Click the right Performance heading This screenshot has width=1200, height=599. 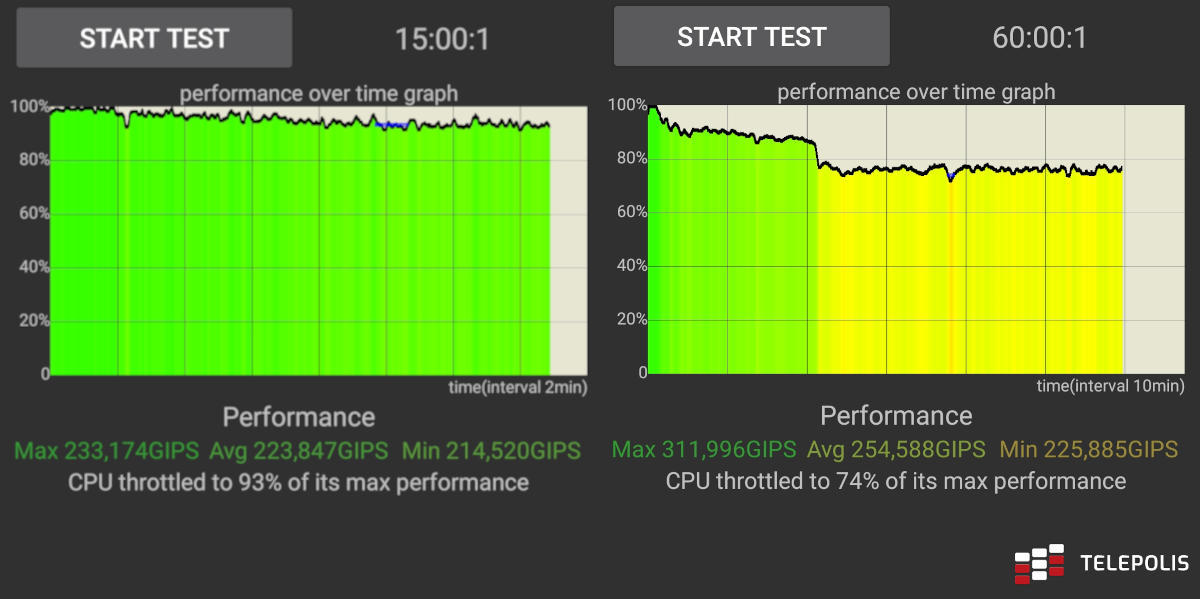[896, 416]
